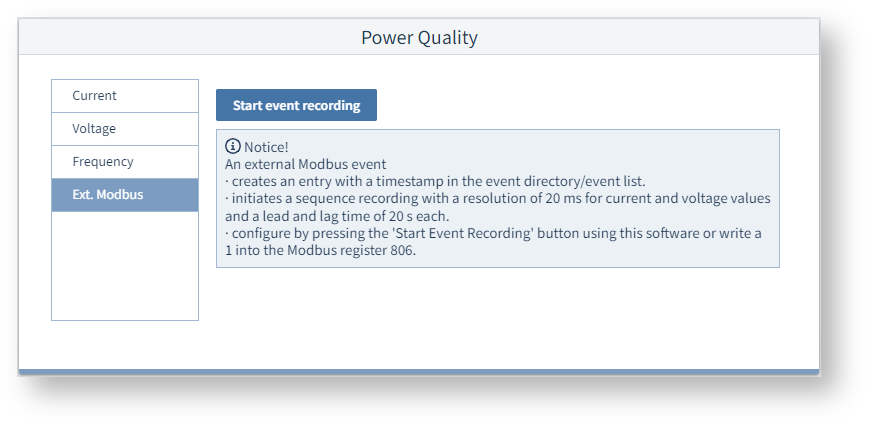Click the 'Notice!' heading text

266,147
